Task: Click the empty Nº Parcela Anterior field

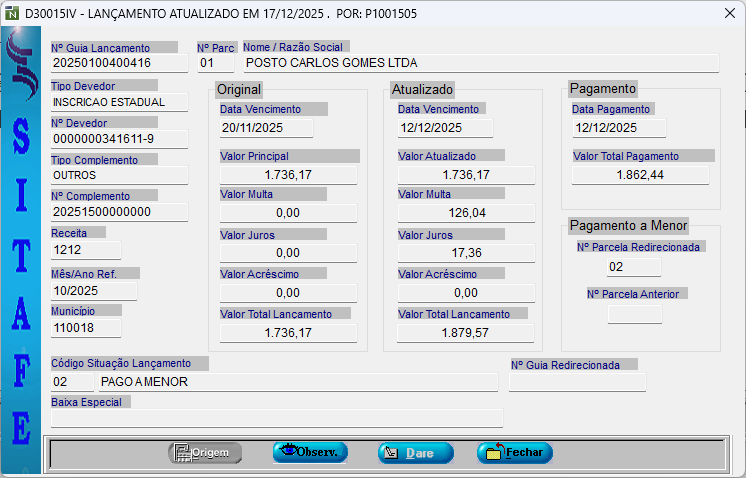Action: click(x=634, y=314)
